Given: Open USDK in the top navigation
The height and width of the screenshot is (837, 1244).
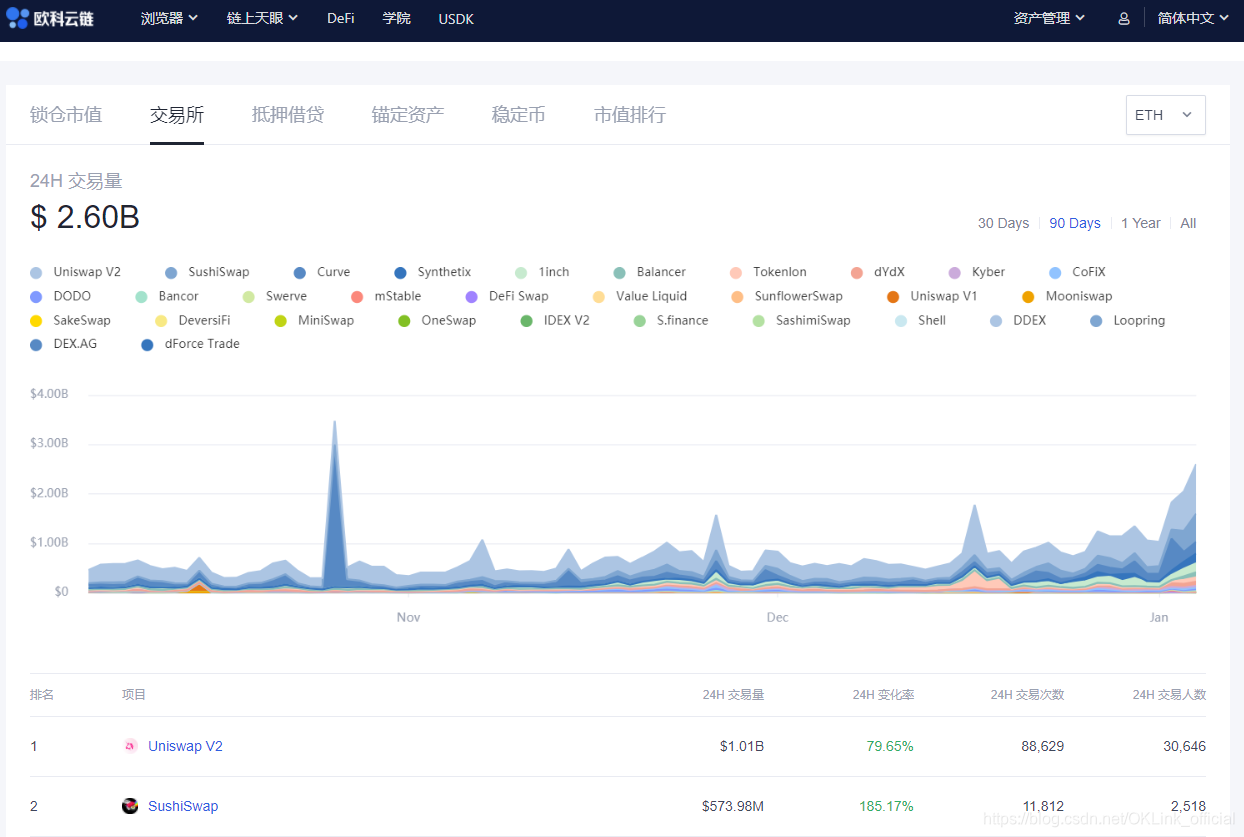Looking at the screenshot, I should [456, 19].
